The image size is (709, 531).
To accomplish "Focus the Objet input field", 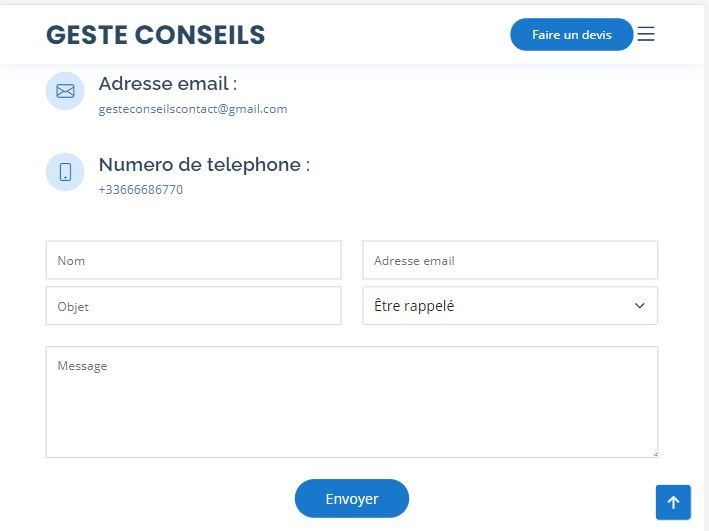I will pos(194,306).
